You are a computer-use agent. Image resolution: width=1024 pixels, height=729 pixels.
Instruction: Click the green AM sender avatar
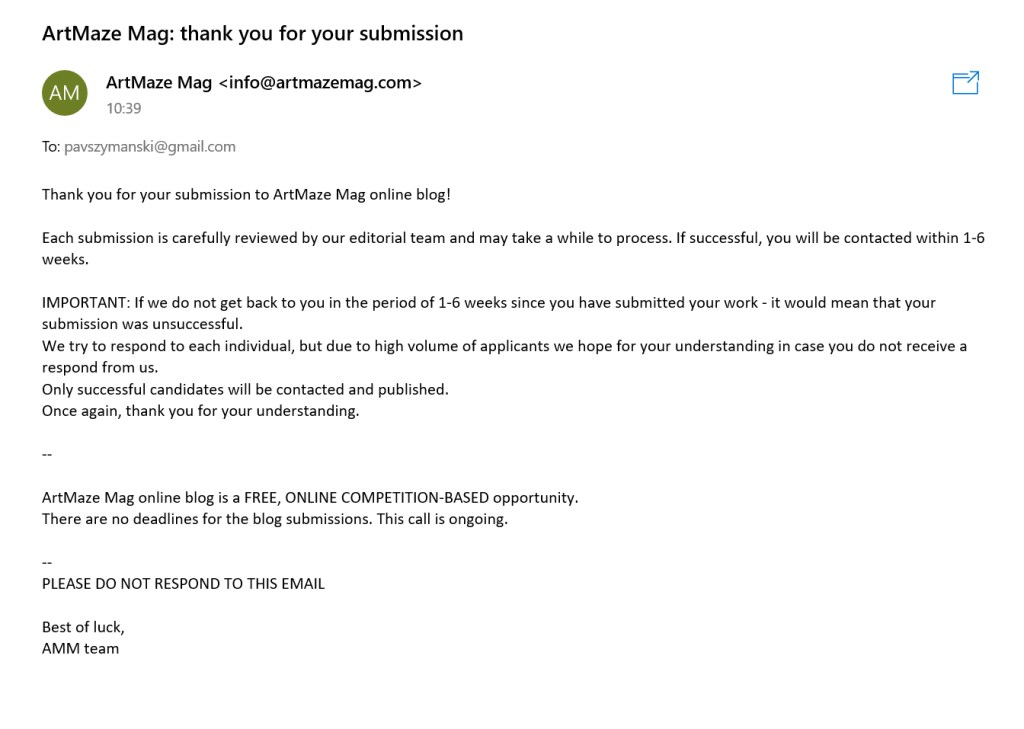pyautogui.click(x=64, y=93)
